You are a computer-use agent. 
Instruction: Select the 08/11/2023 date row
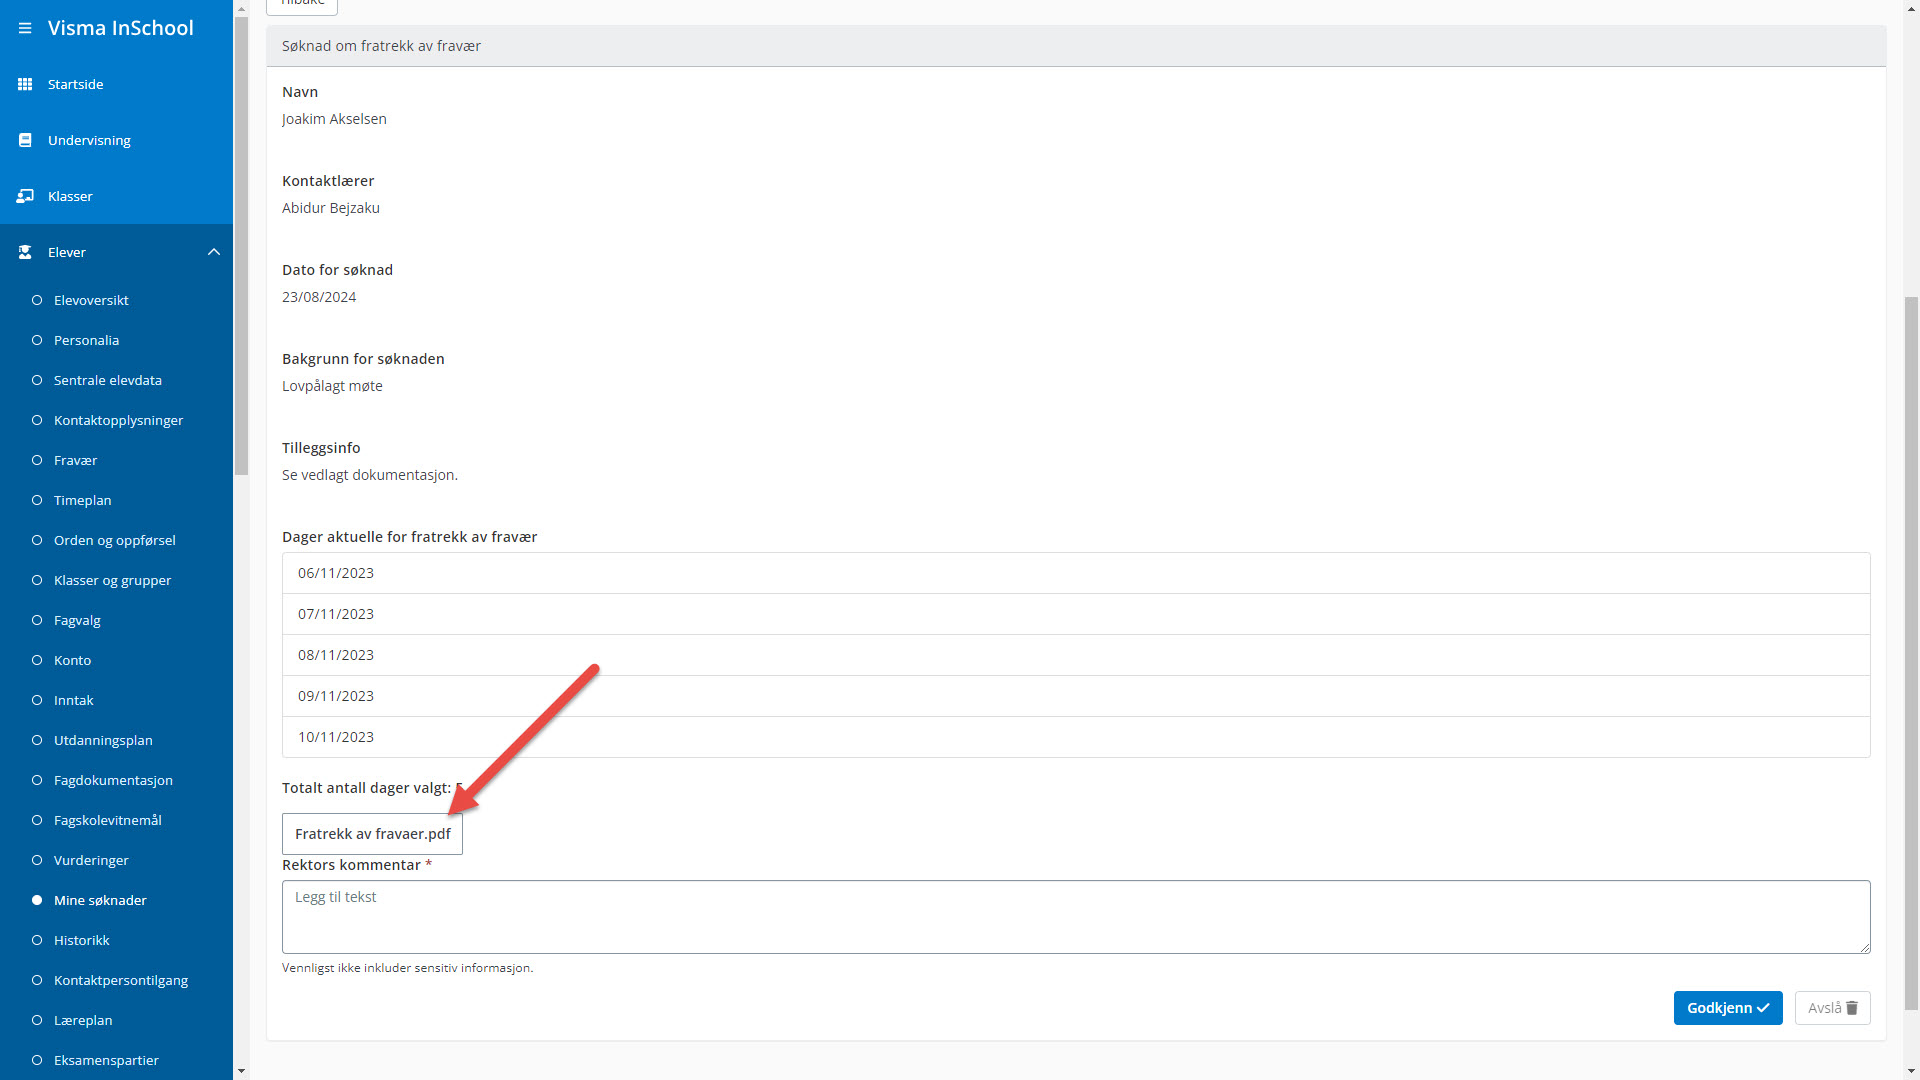pos(1075,655)
